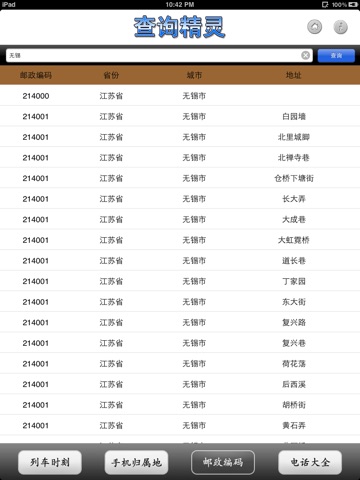Select the 复兴巷 address row
This screenshot has width=360, height=480.
click(x=180, y=343)
